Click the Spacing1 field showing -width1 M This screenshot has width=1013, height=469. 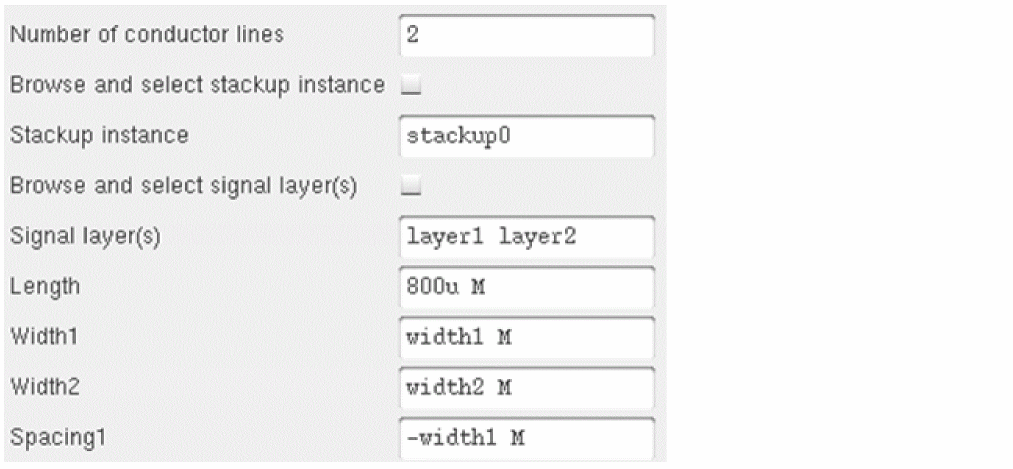(526, 437)
